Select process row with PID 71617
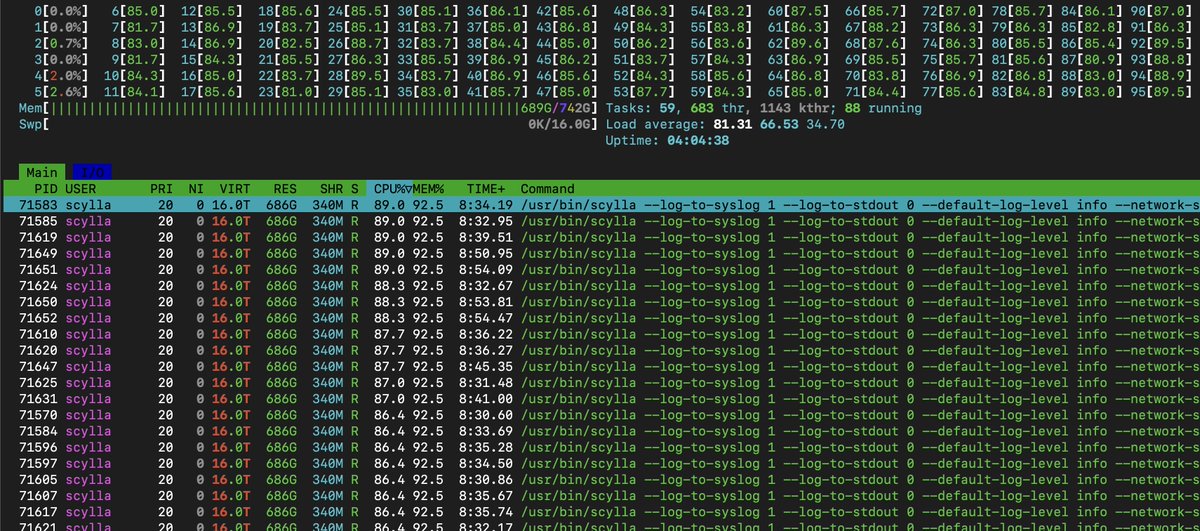Viewport: 1200px width, 531px height. click(x=600, y=511)
